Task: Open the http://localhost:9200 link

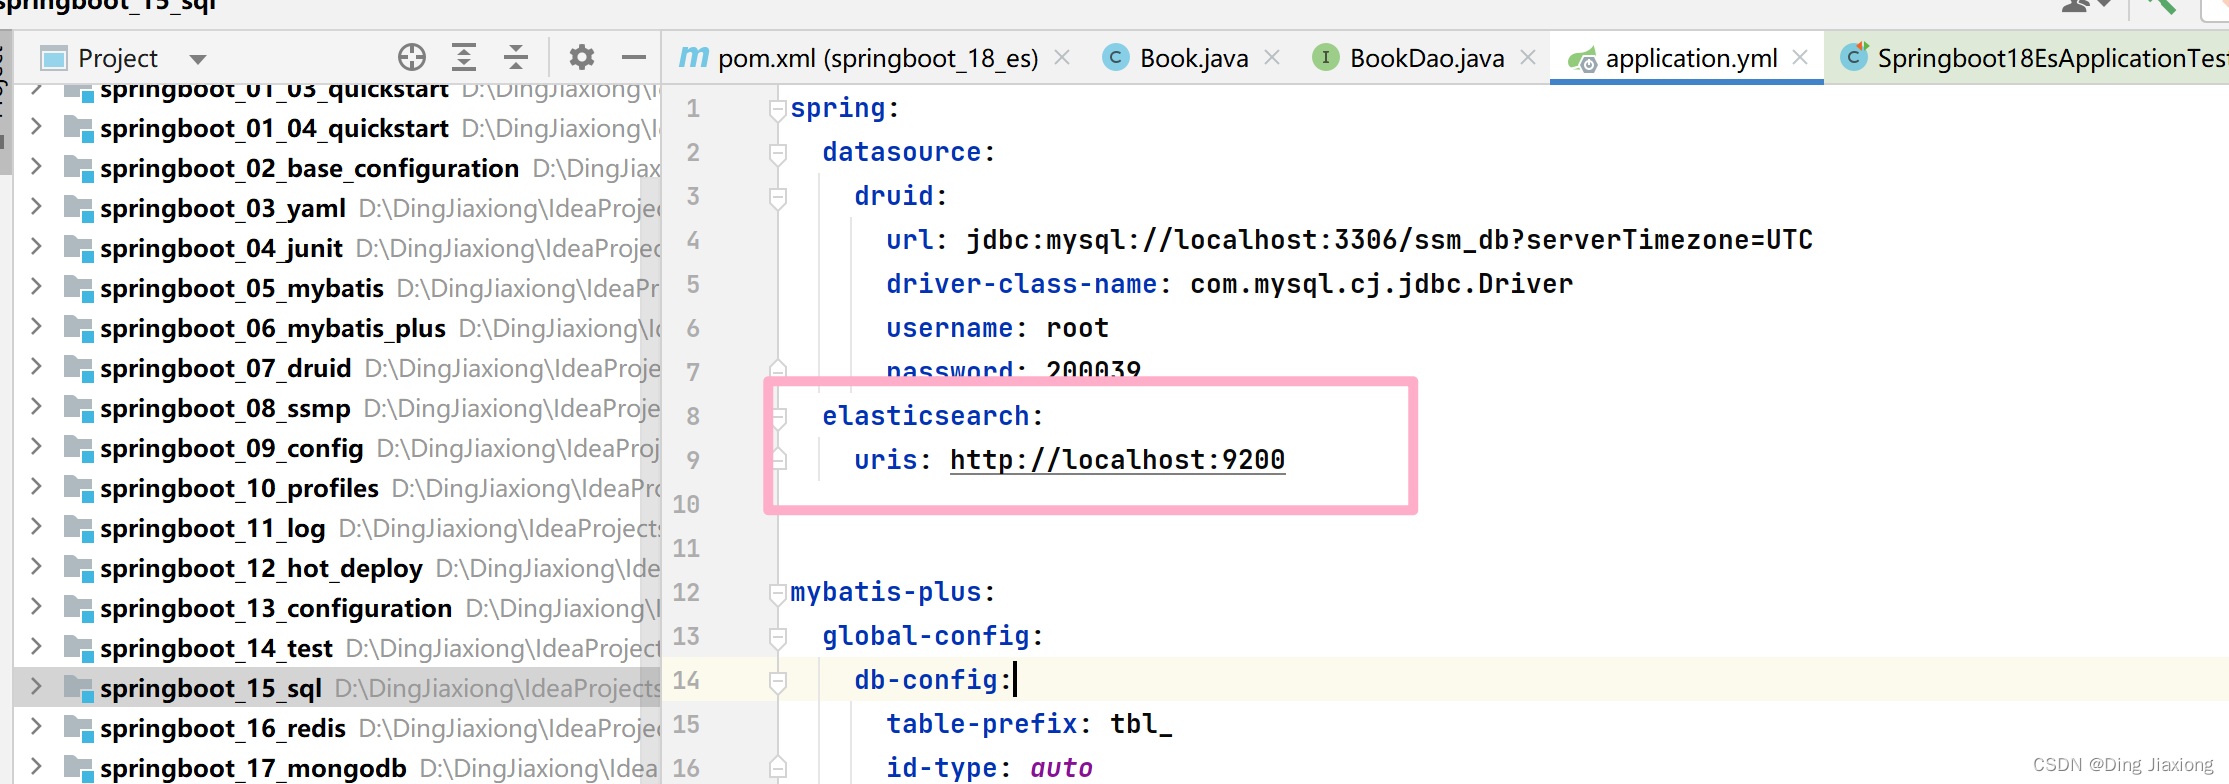Action: 1117,460
